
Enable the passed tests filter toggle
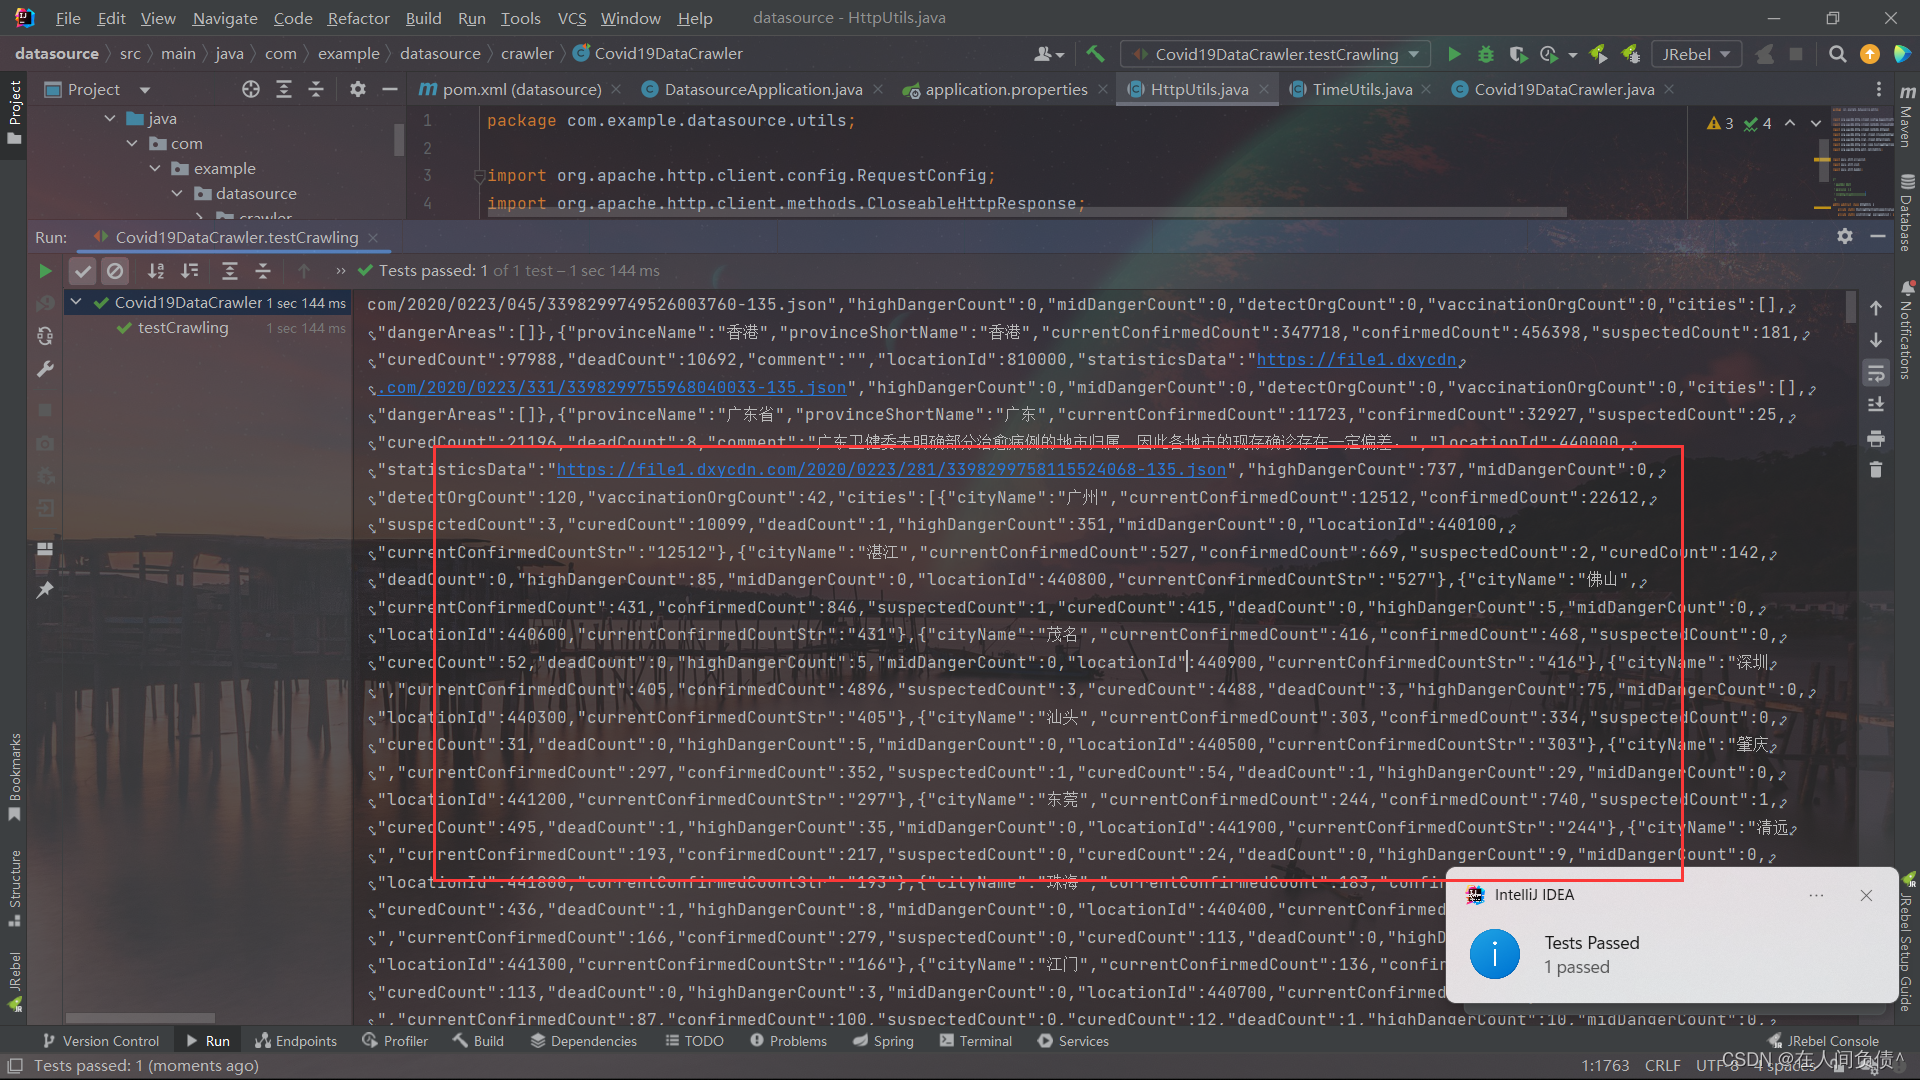82,269
